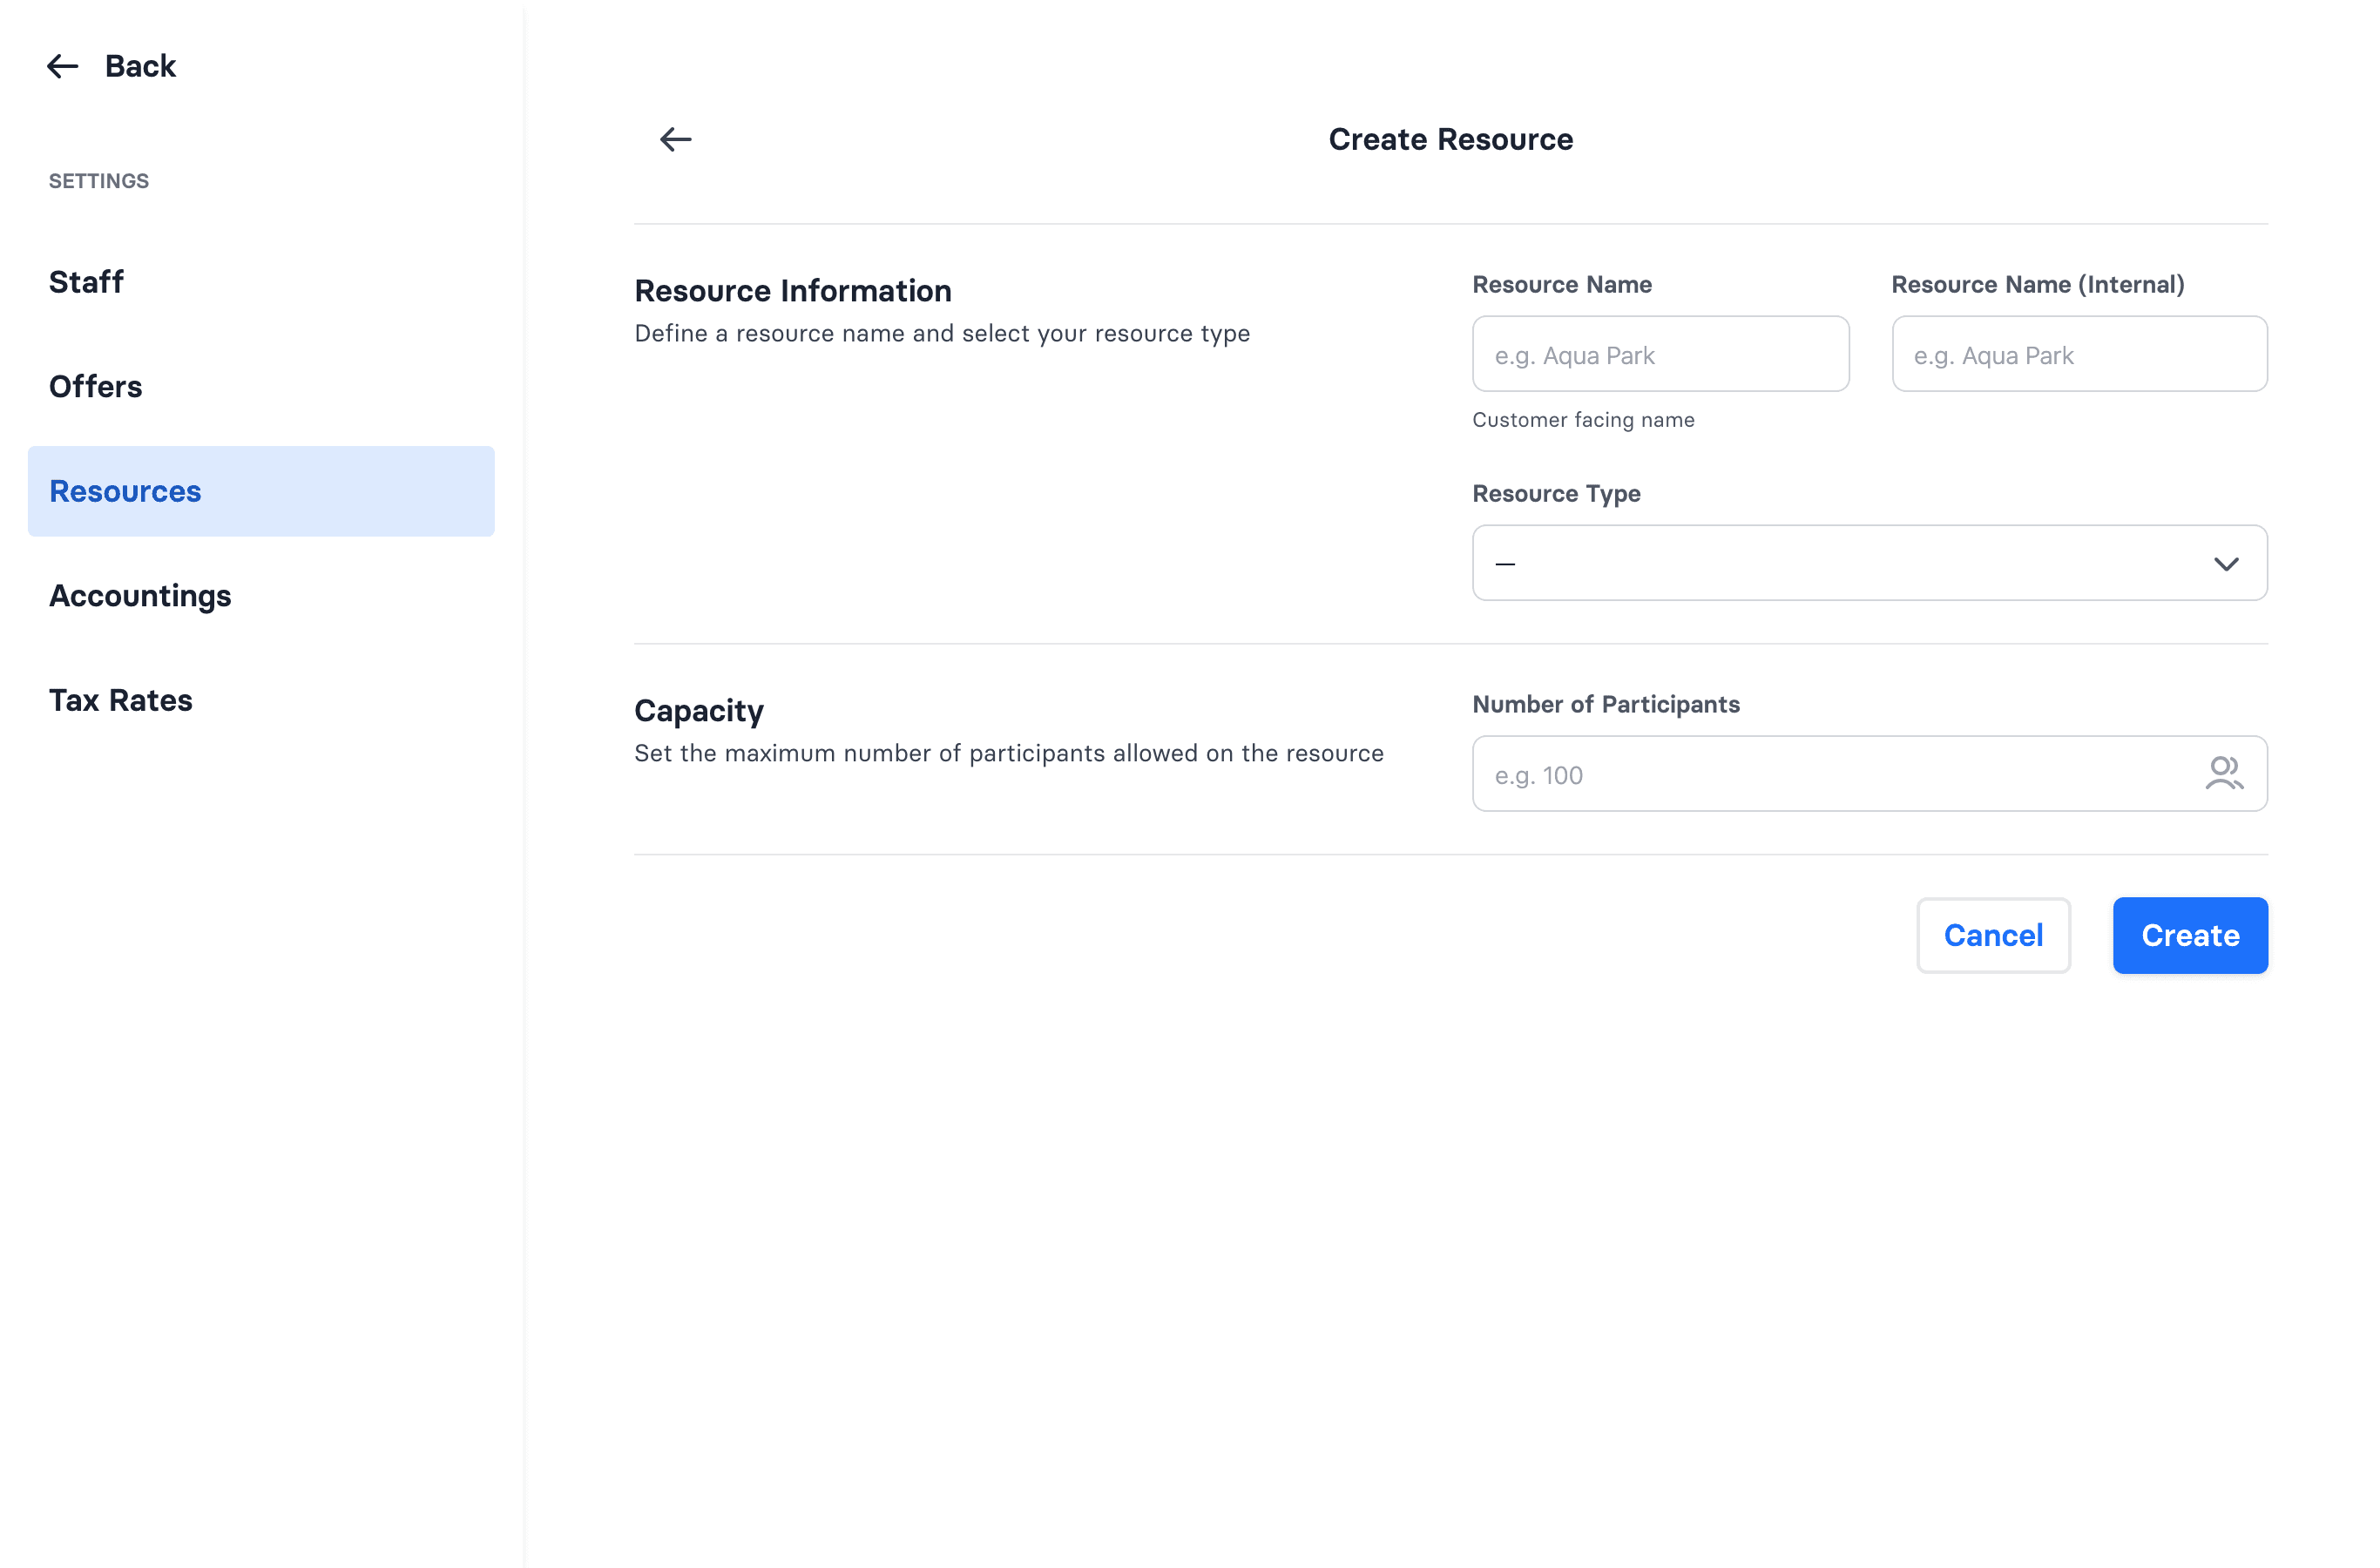The image size is (2380, 1568).
Task: Focus the Resource Name (Internal) input field
Action: tap(2080, 354)
